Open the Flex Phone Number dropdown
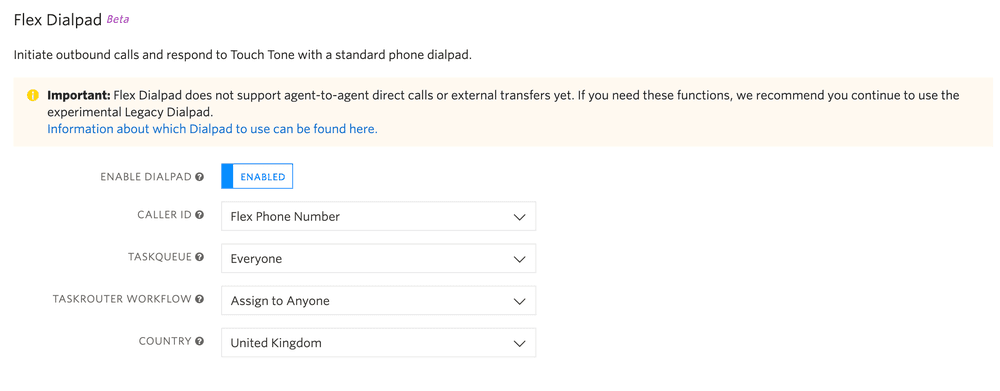 [378, 216]
